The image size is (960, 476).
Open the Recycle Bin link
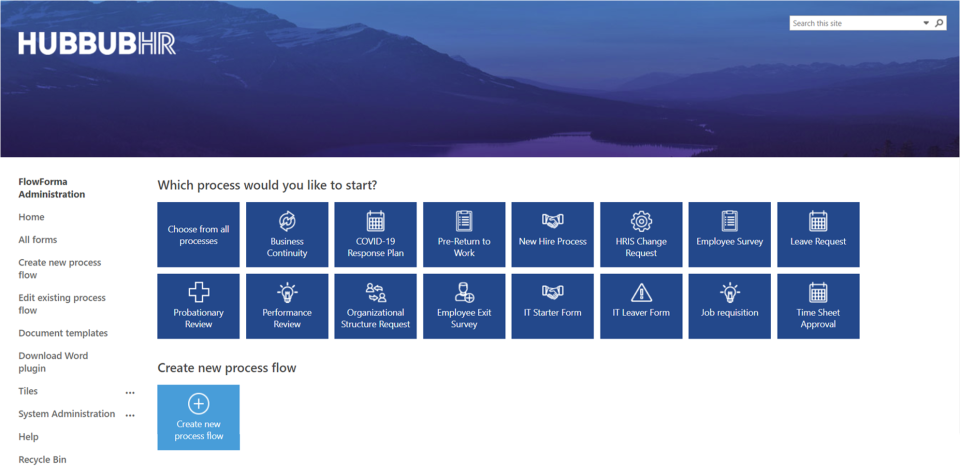pyautogui.click(x=42, y=459)
